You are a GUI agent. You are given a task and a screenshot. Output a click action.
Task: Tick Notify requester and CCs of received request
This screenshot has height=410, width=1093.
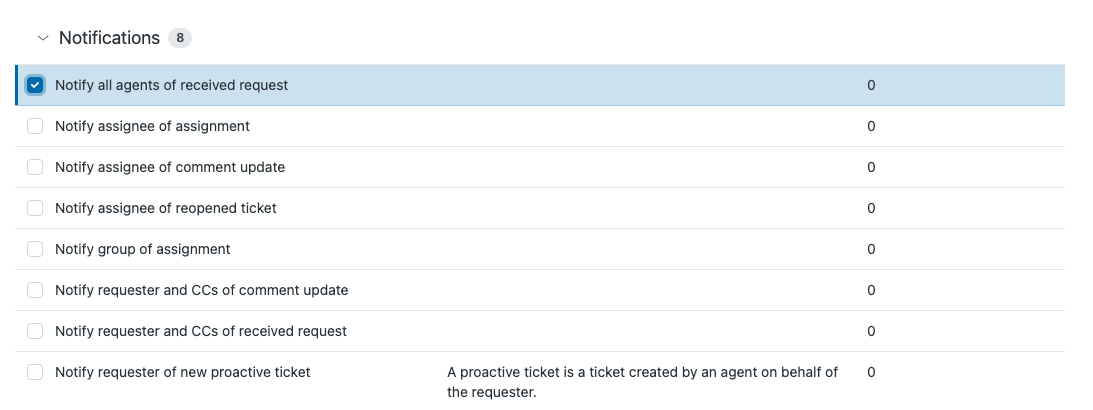click(35, 331)
